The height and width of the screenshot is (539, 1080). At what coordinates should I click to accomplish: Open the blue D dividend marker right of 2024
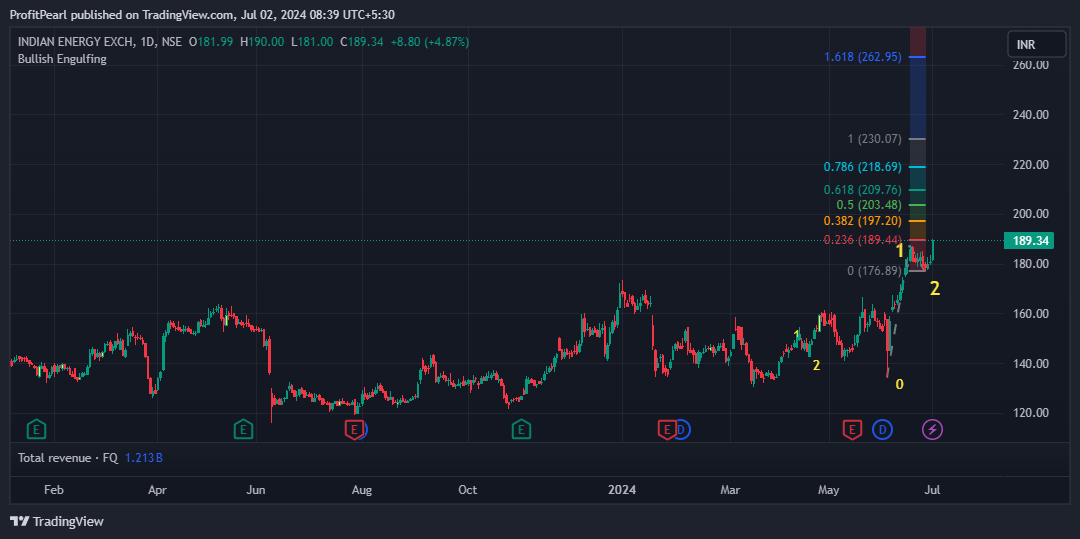[682, 430]
